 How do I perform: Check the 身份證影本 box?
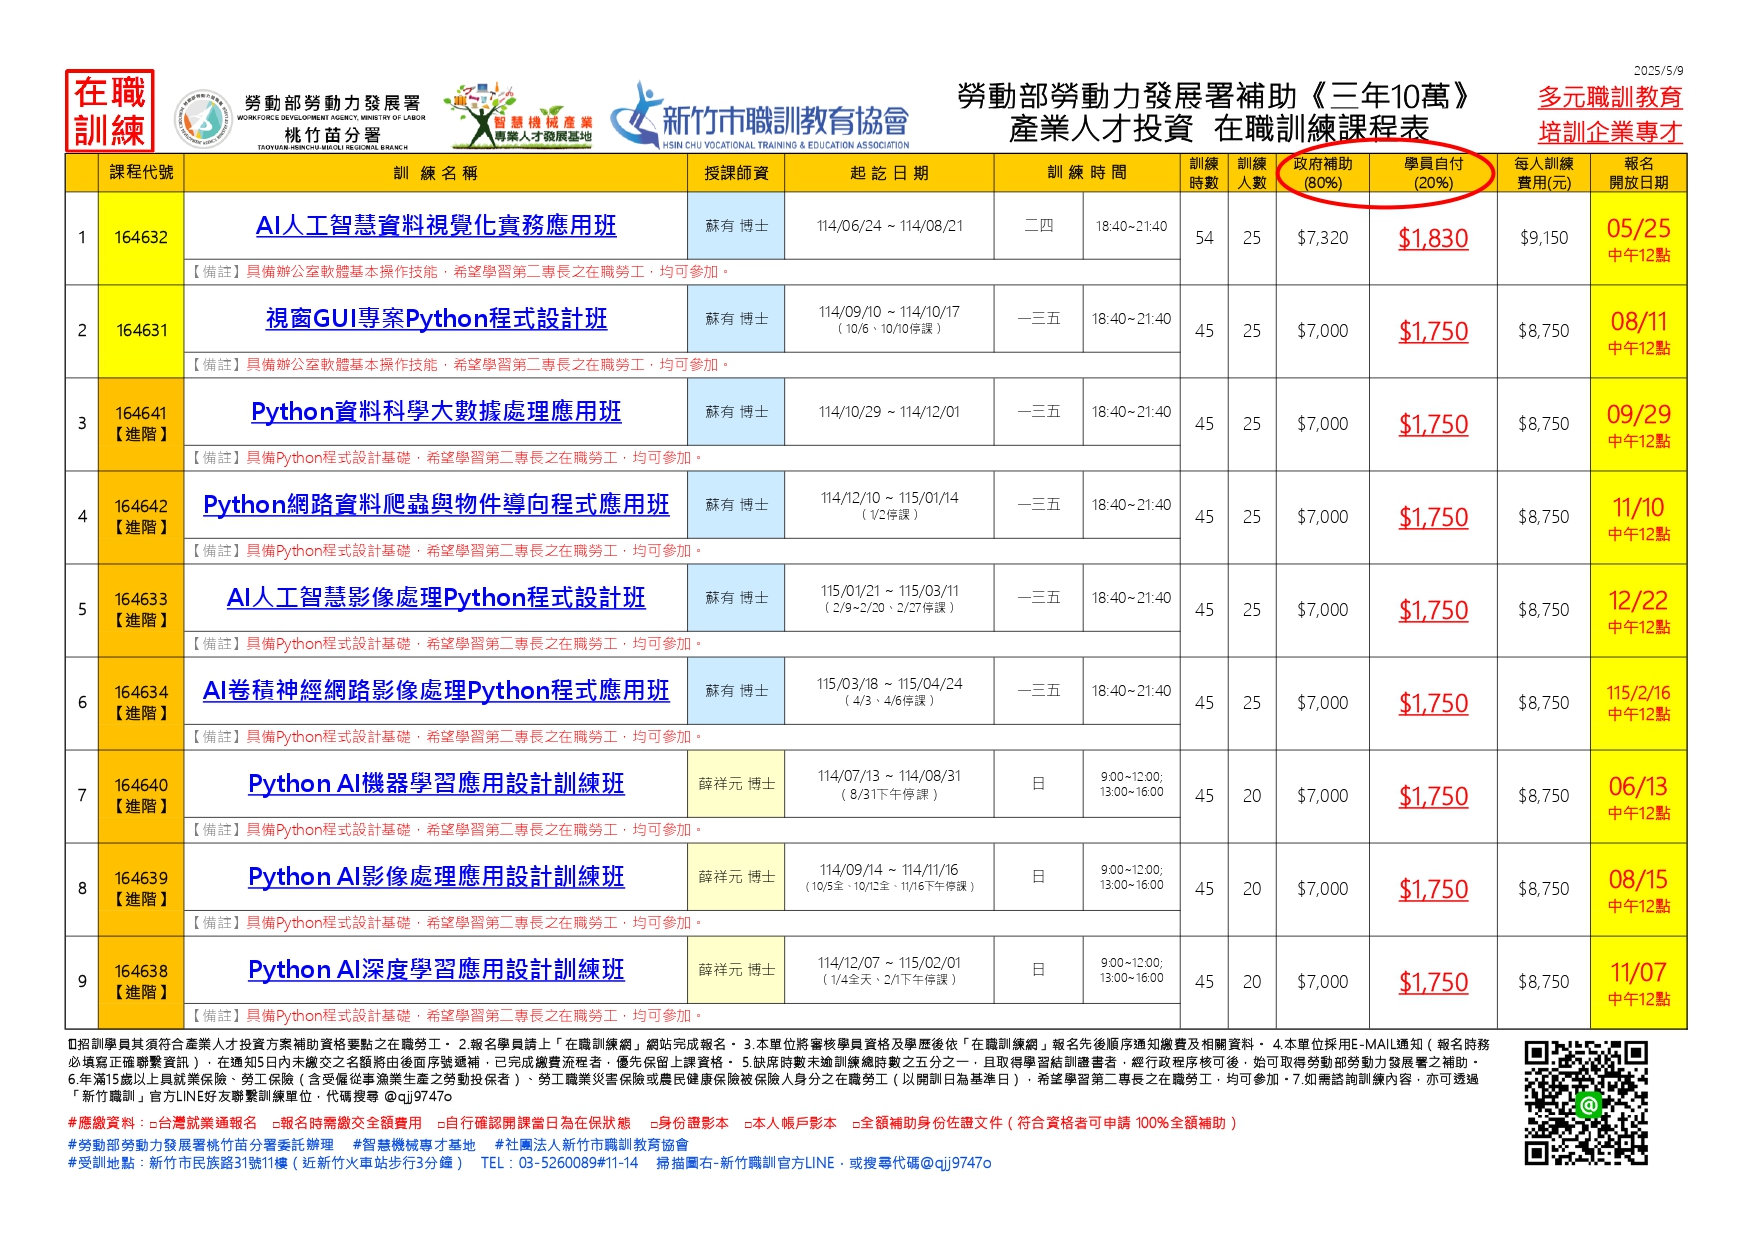[653, 1123]
